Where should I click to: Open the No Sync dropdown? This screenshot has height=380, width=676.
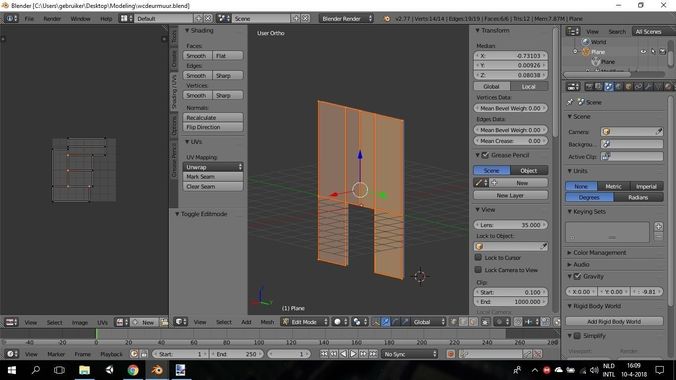410,354
